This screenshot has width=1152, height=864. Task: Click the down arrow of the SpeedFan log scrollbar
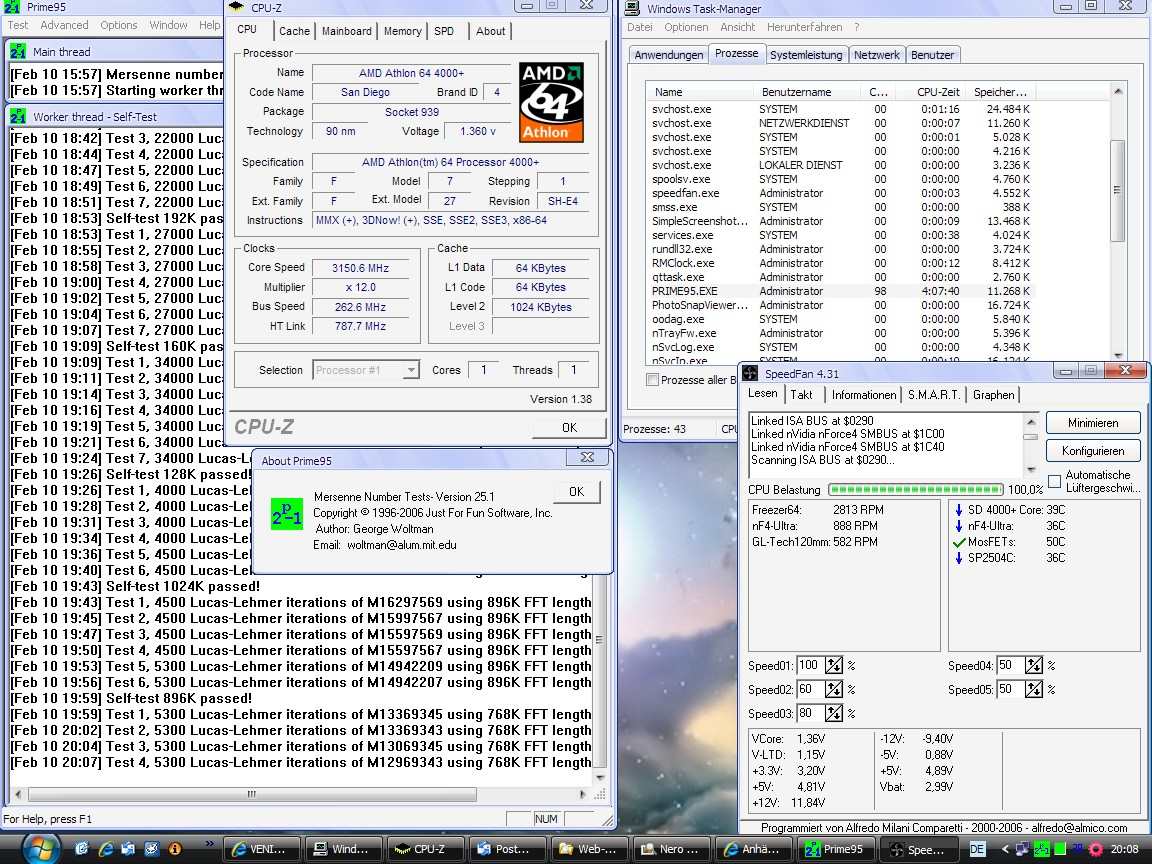point(1031,469)
